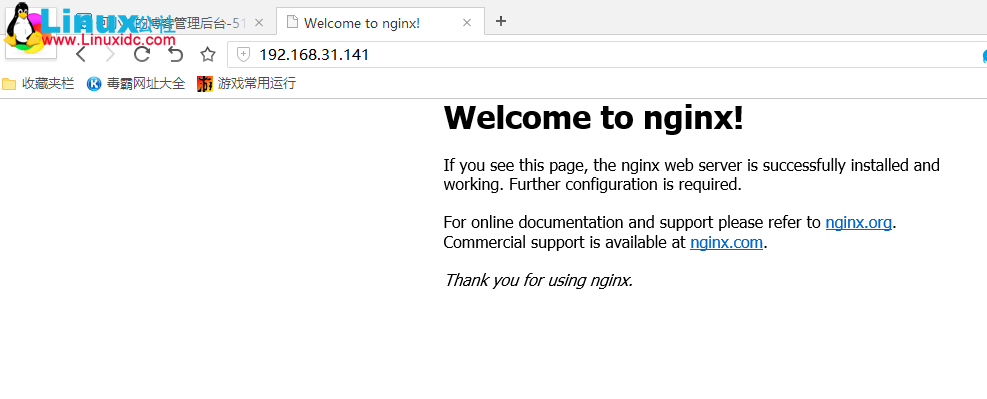Bookmark this page with the star icon
The image size is (987, 399).
(208, 55)
